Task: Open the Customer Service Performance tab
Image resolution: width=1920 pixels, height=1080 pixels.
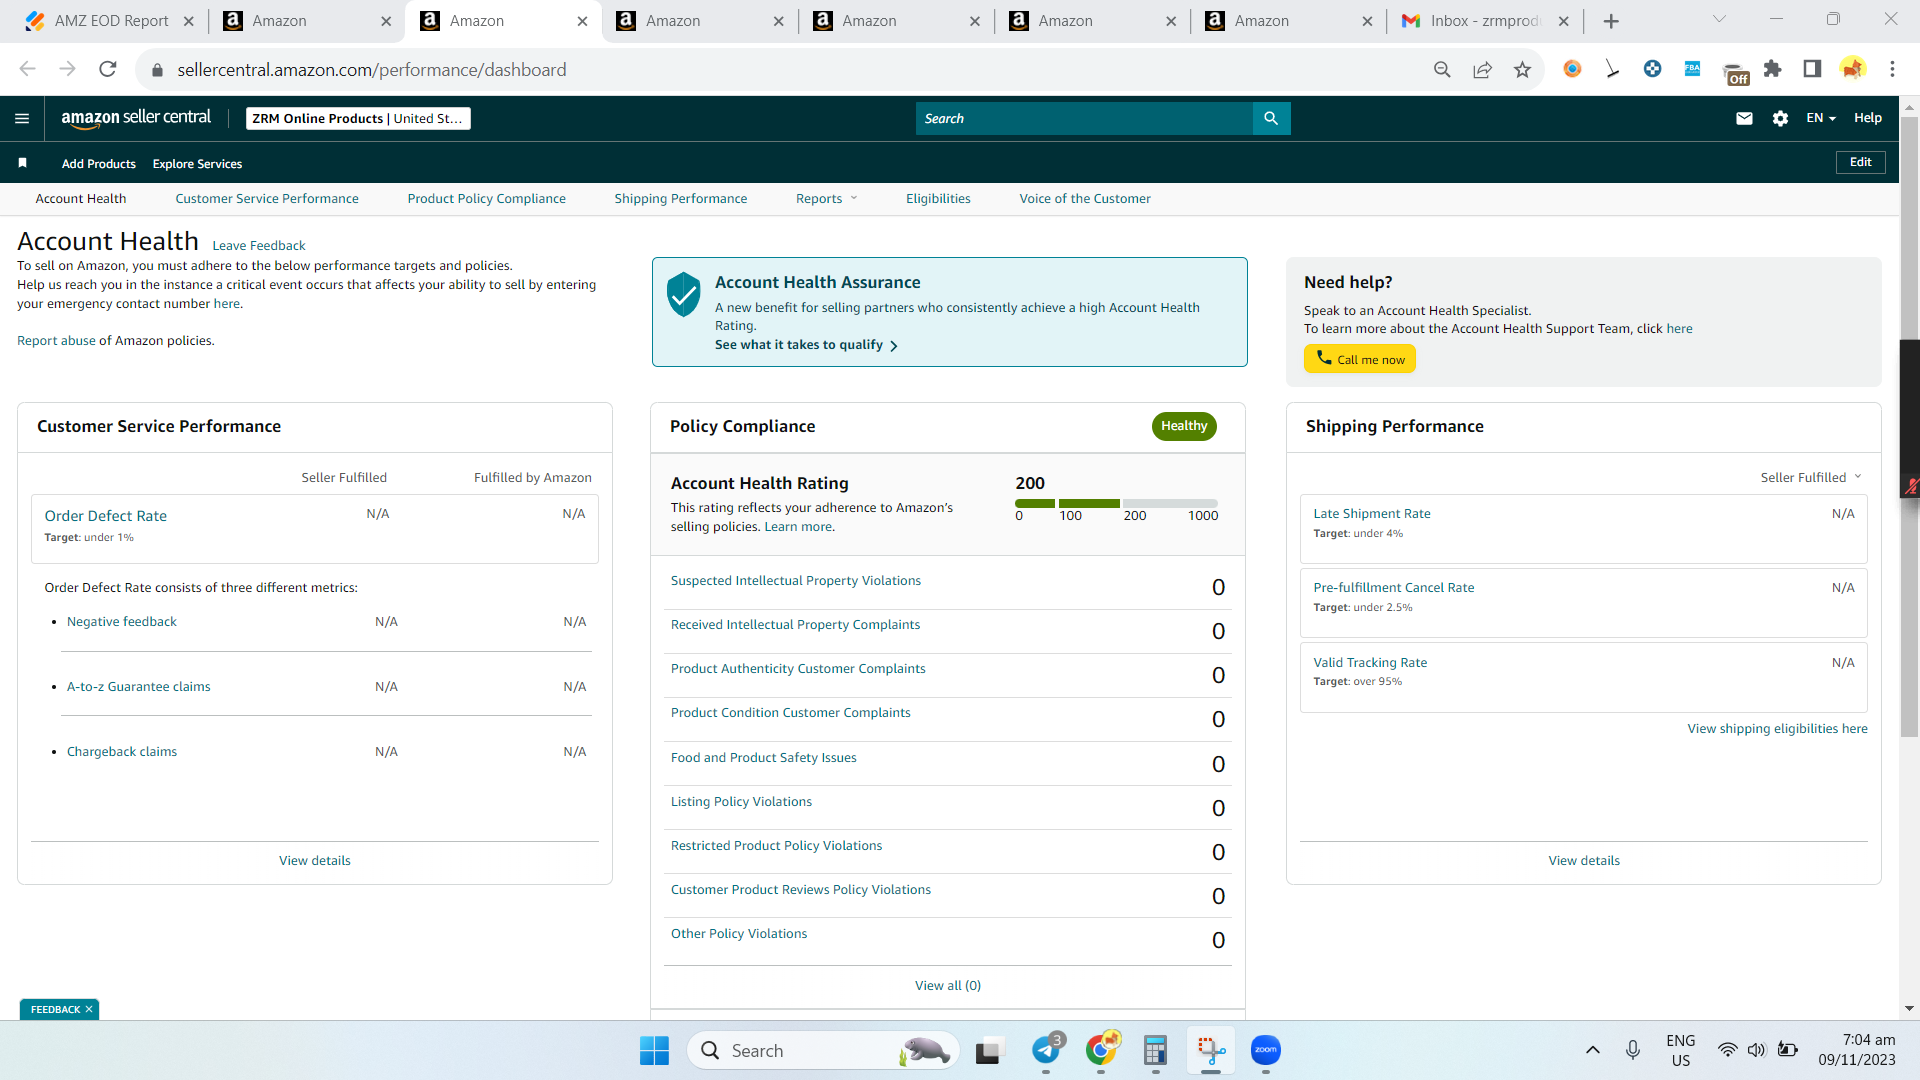Action: (267, 198)
